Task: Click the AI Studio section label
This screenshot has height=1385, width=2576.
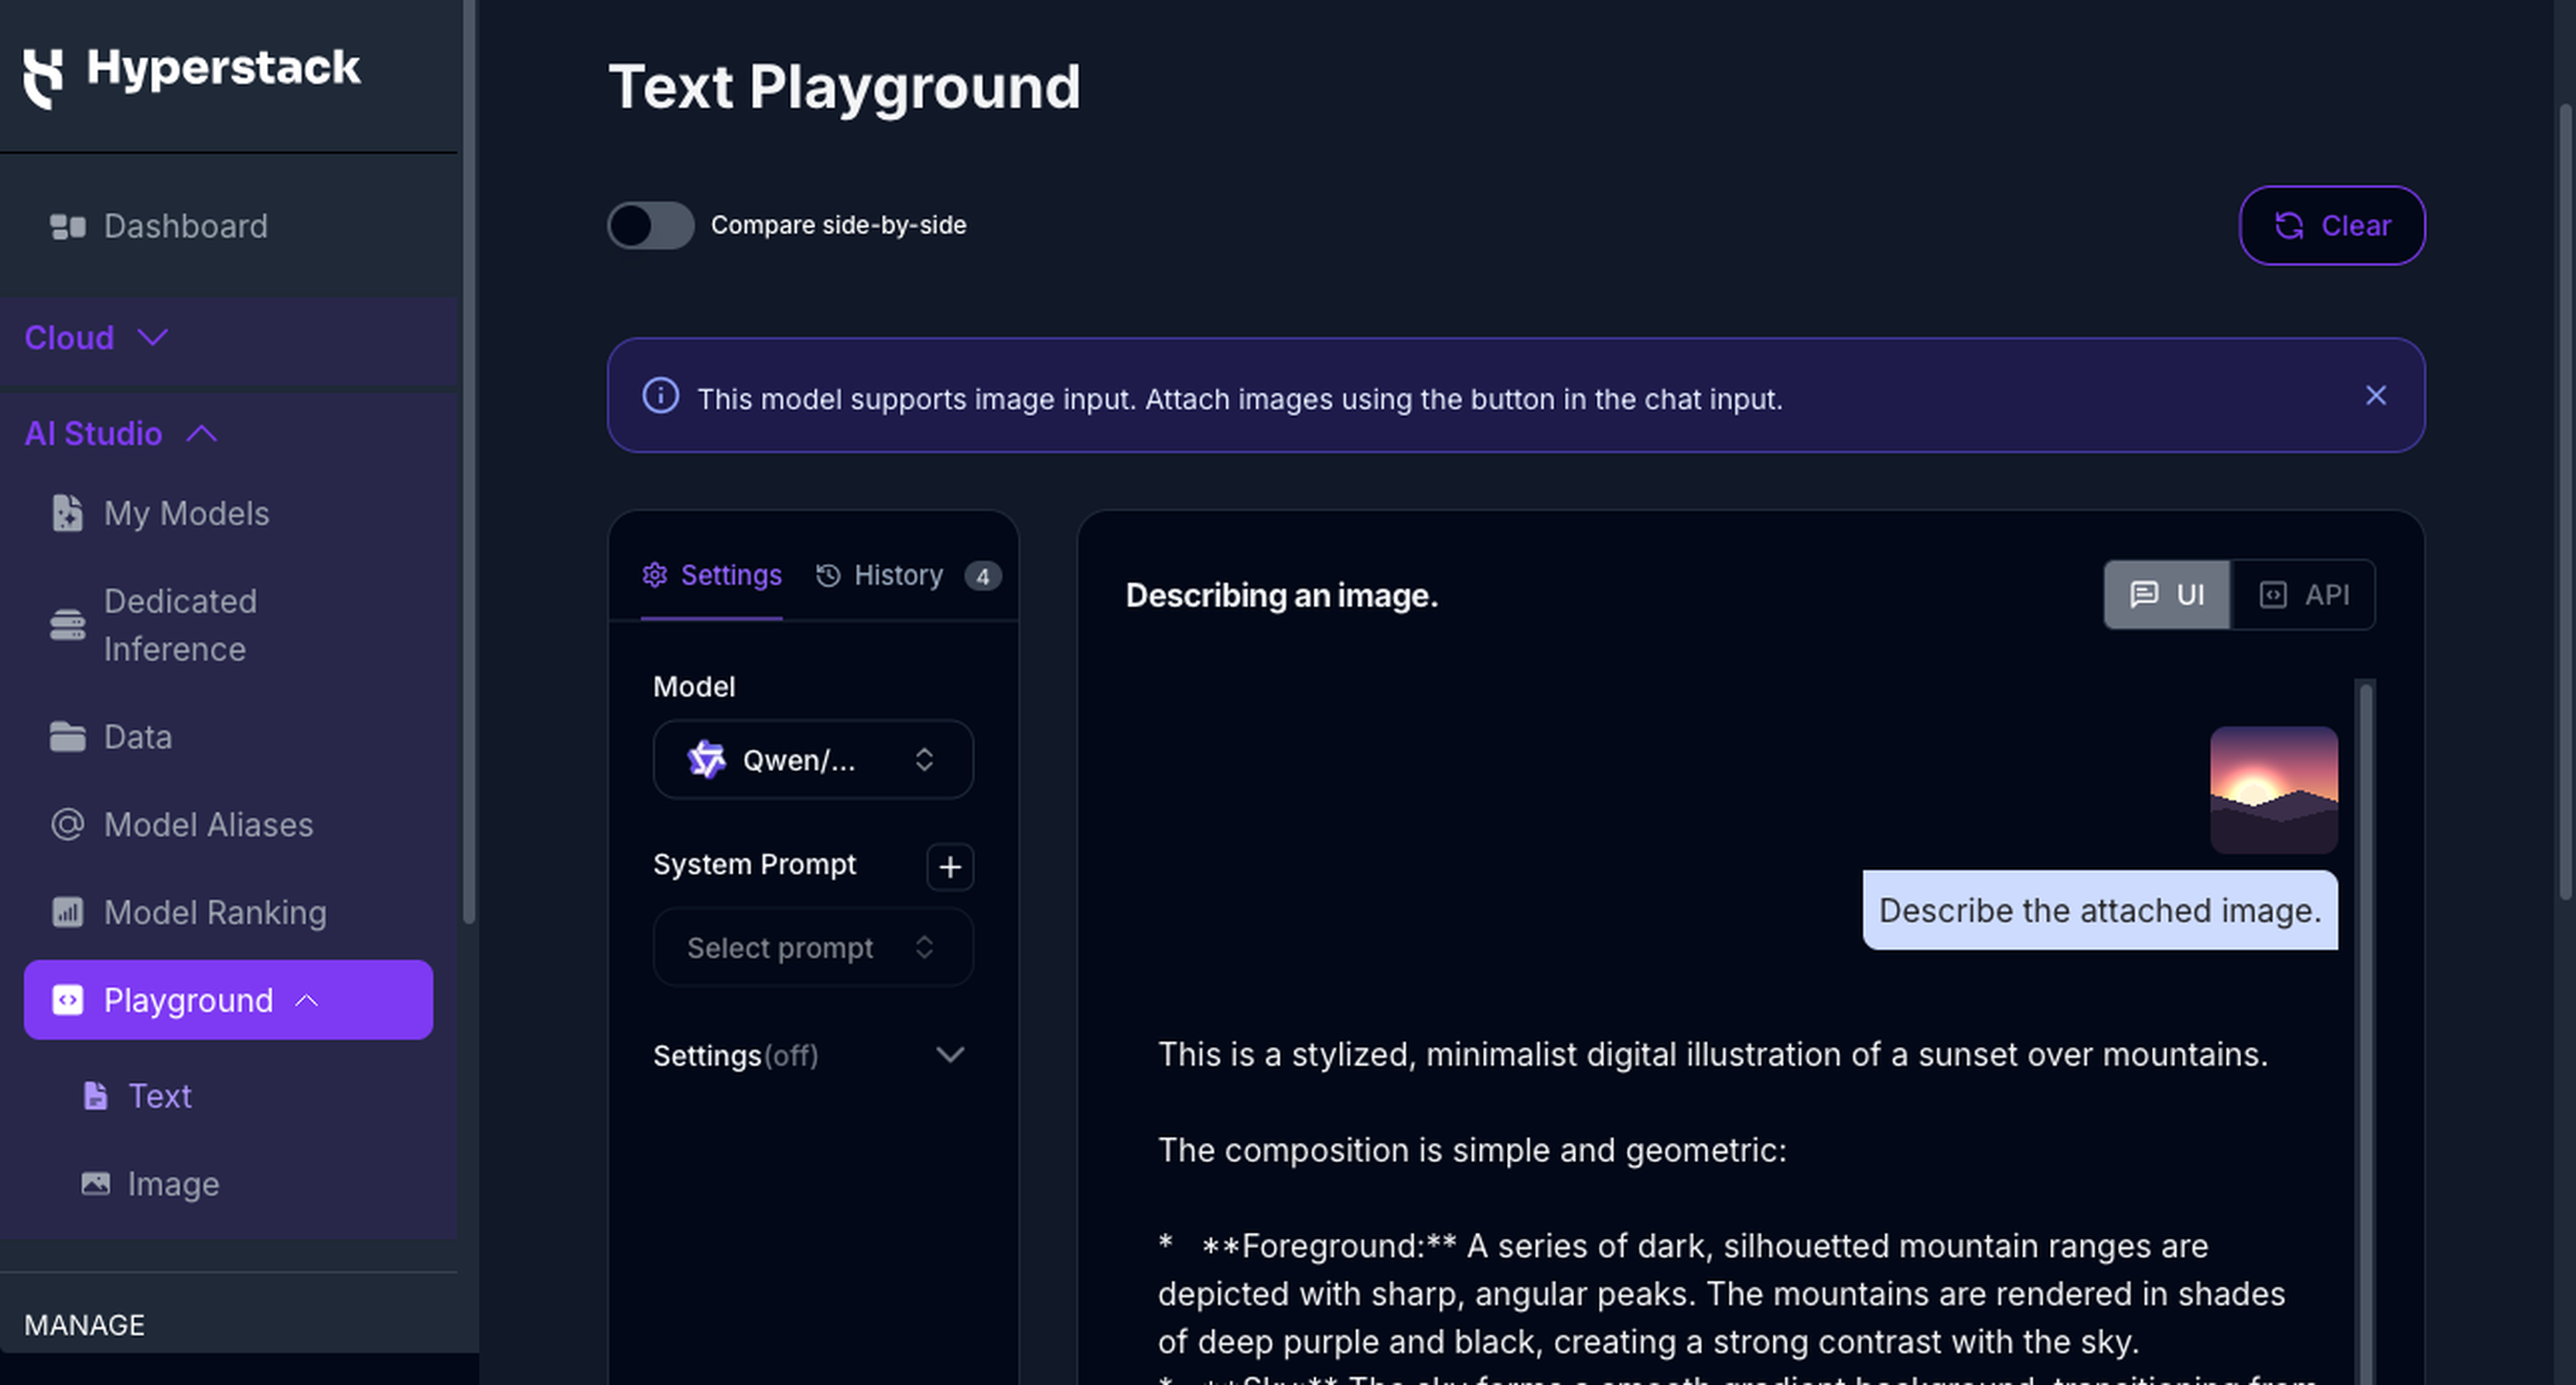Action: [93, 434]
